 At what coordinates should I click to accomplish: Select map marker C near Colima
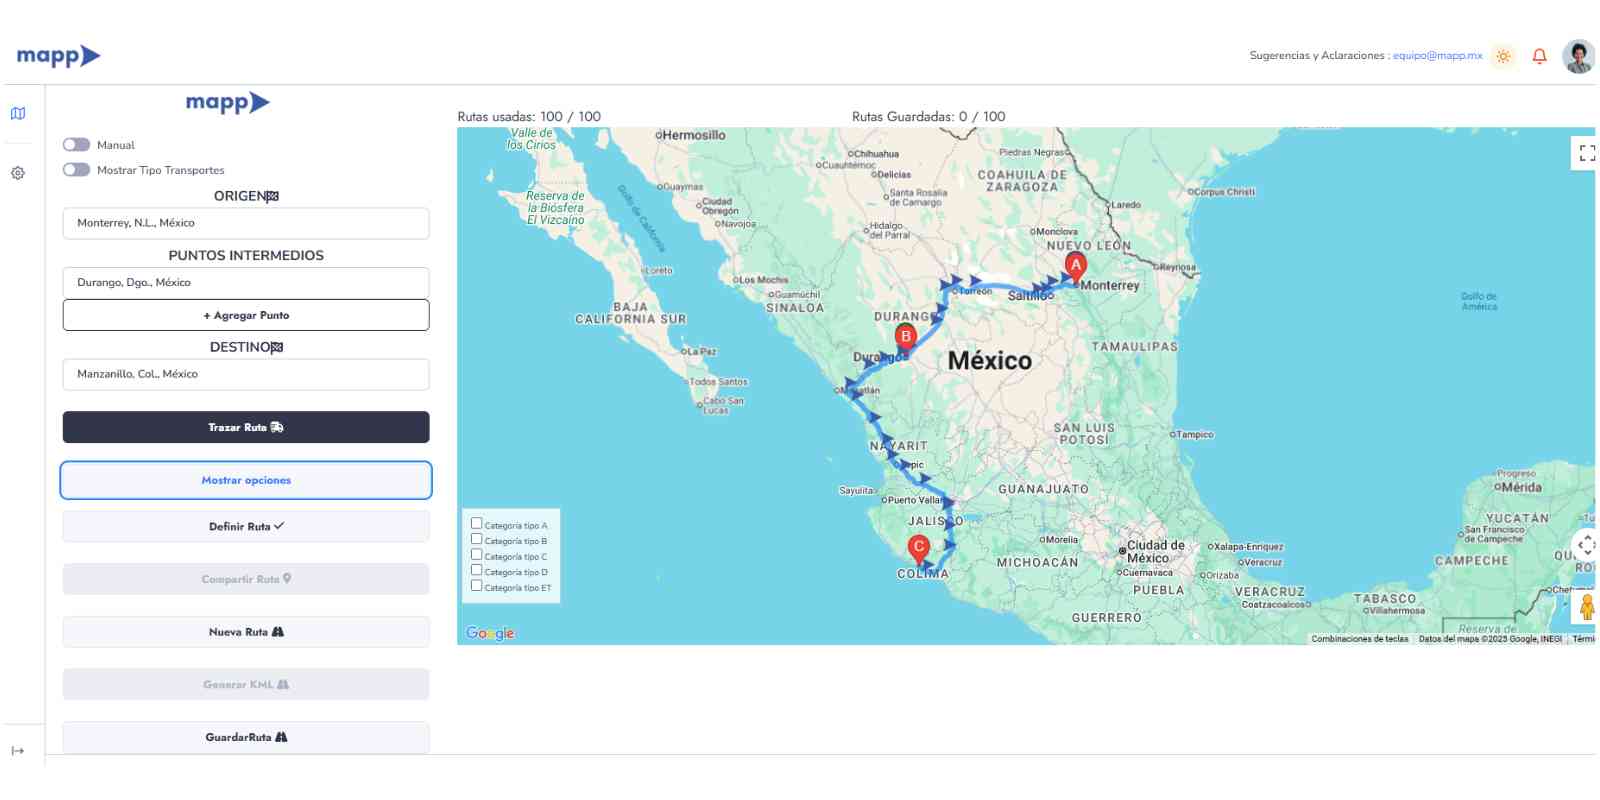(918, 548)
